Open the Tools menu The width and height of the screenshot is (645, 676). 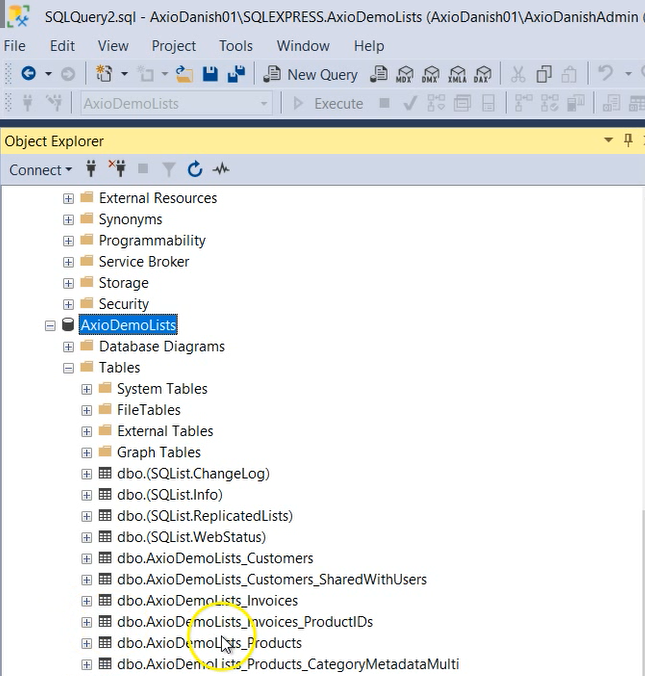coord(236,46)
